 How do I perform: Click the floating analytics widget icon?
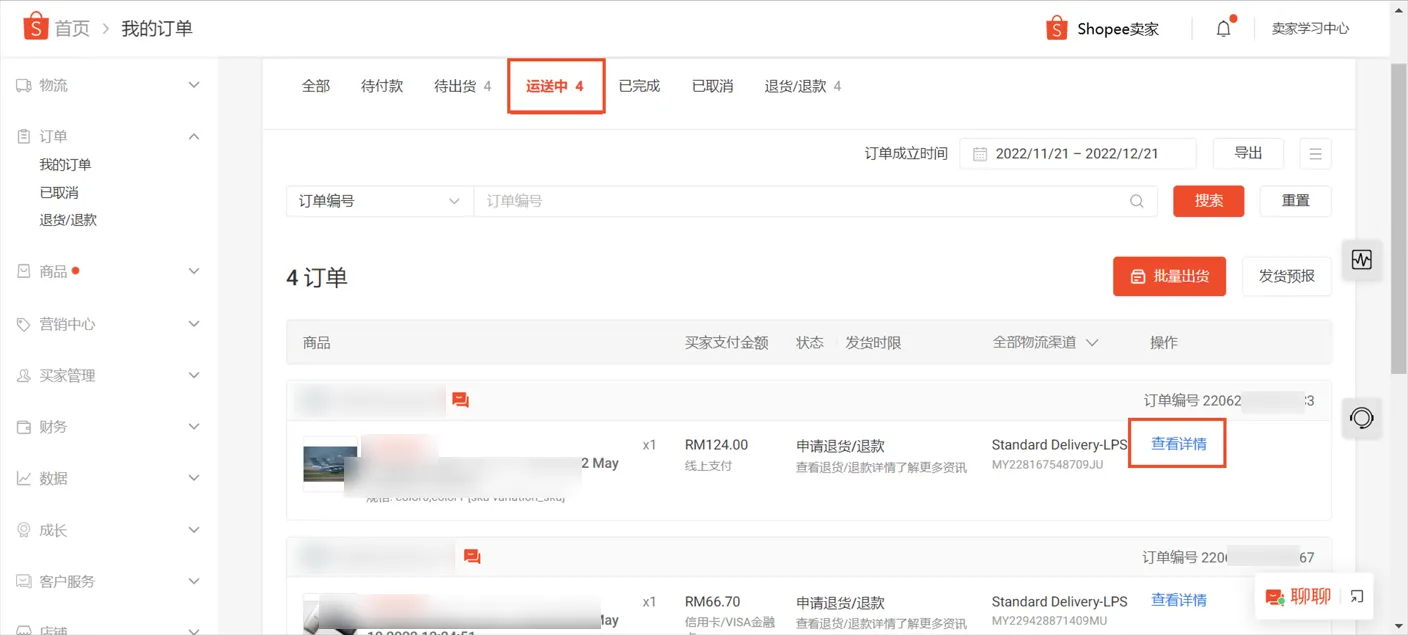1361,259
